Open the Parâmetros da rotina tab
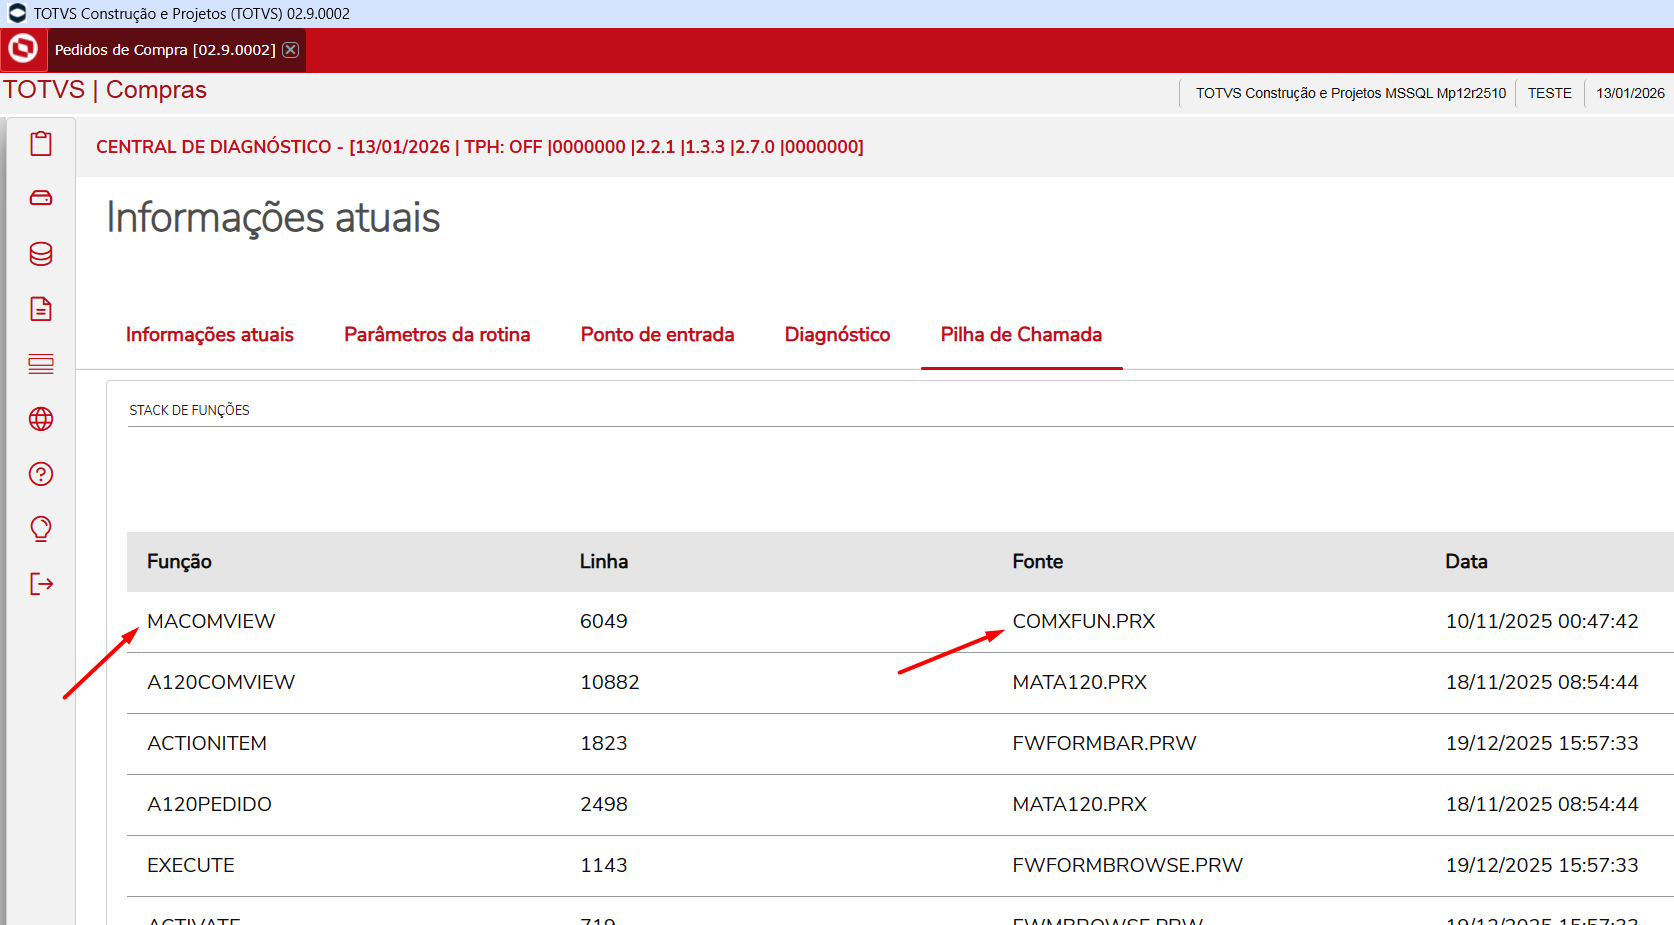 pos(437,335)
